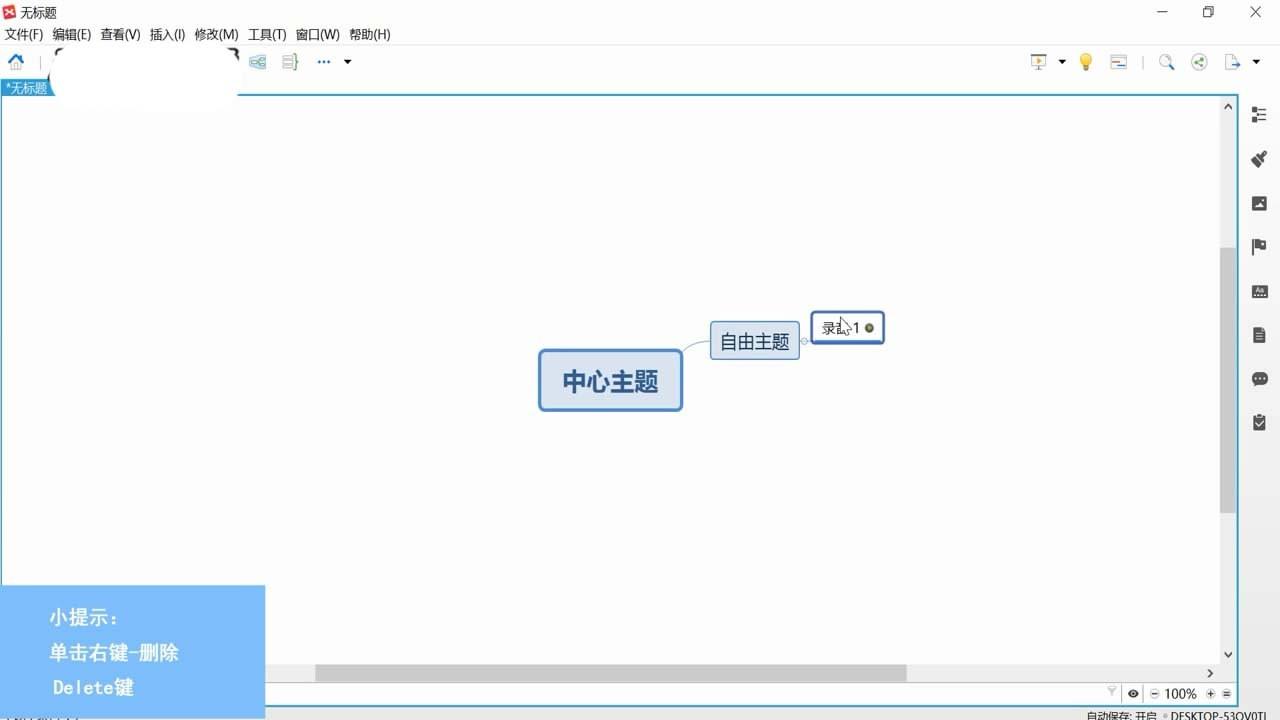Select the search magnifier icon
Image resolution: width=1280 pixels, height=720 pixels.
pyautogui.click(x=1165, y=61)
